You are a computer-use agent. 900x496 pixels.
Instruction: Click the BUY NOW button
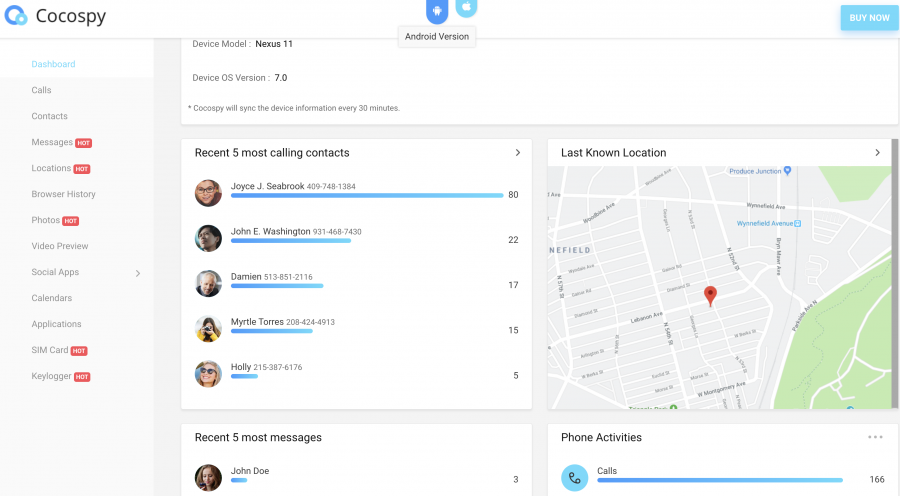pyautogui.click(x=870, y=18)
